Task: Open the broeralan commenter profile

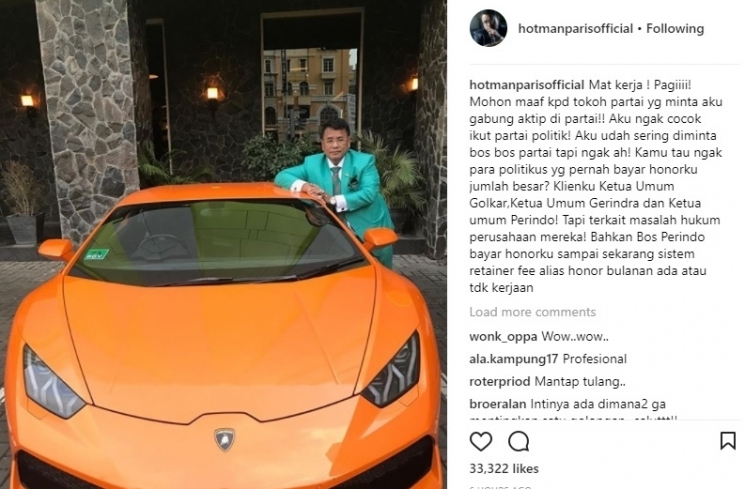Action: [498, 404]
